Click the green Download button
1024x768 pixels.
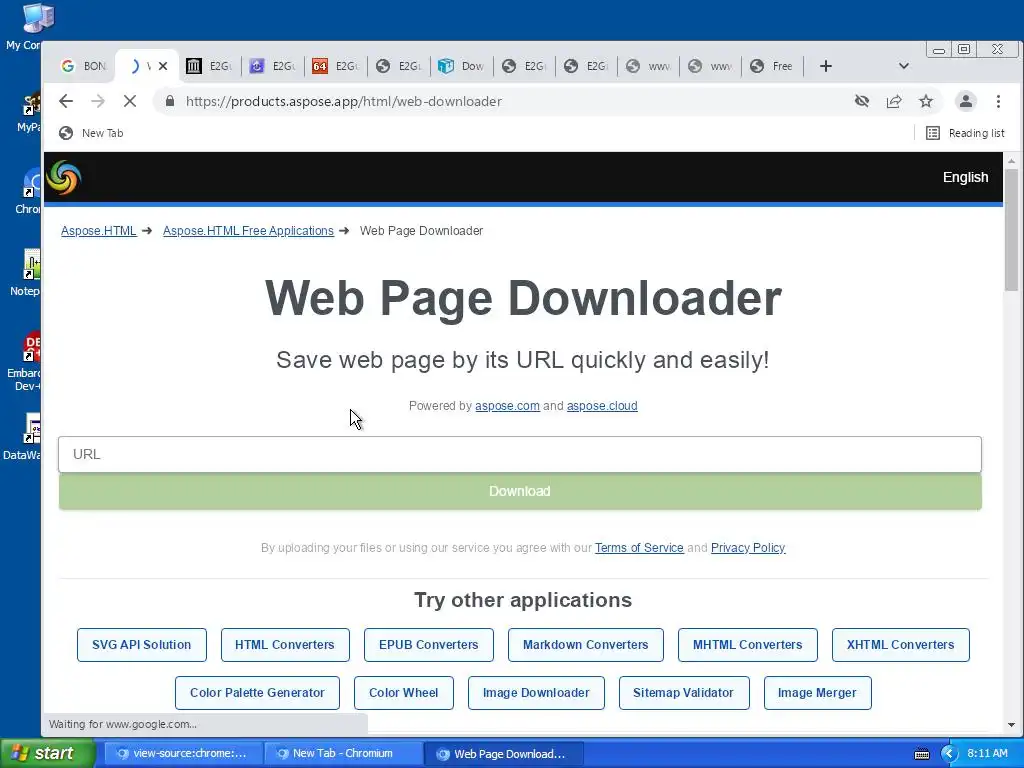point(520,491)
